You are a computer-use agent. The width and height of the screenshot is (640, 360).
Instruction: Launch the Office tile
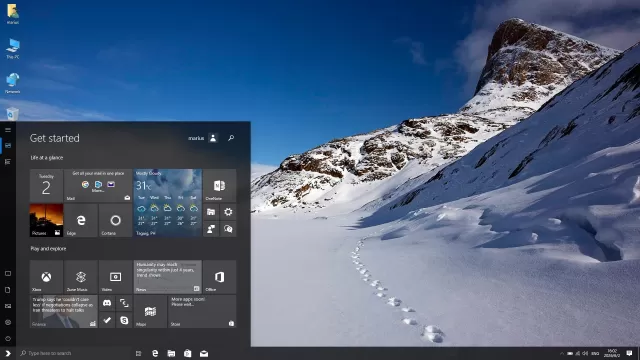[220, 277]
